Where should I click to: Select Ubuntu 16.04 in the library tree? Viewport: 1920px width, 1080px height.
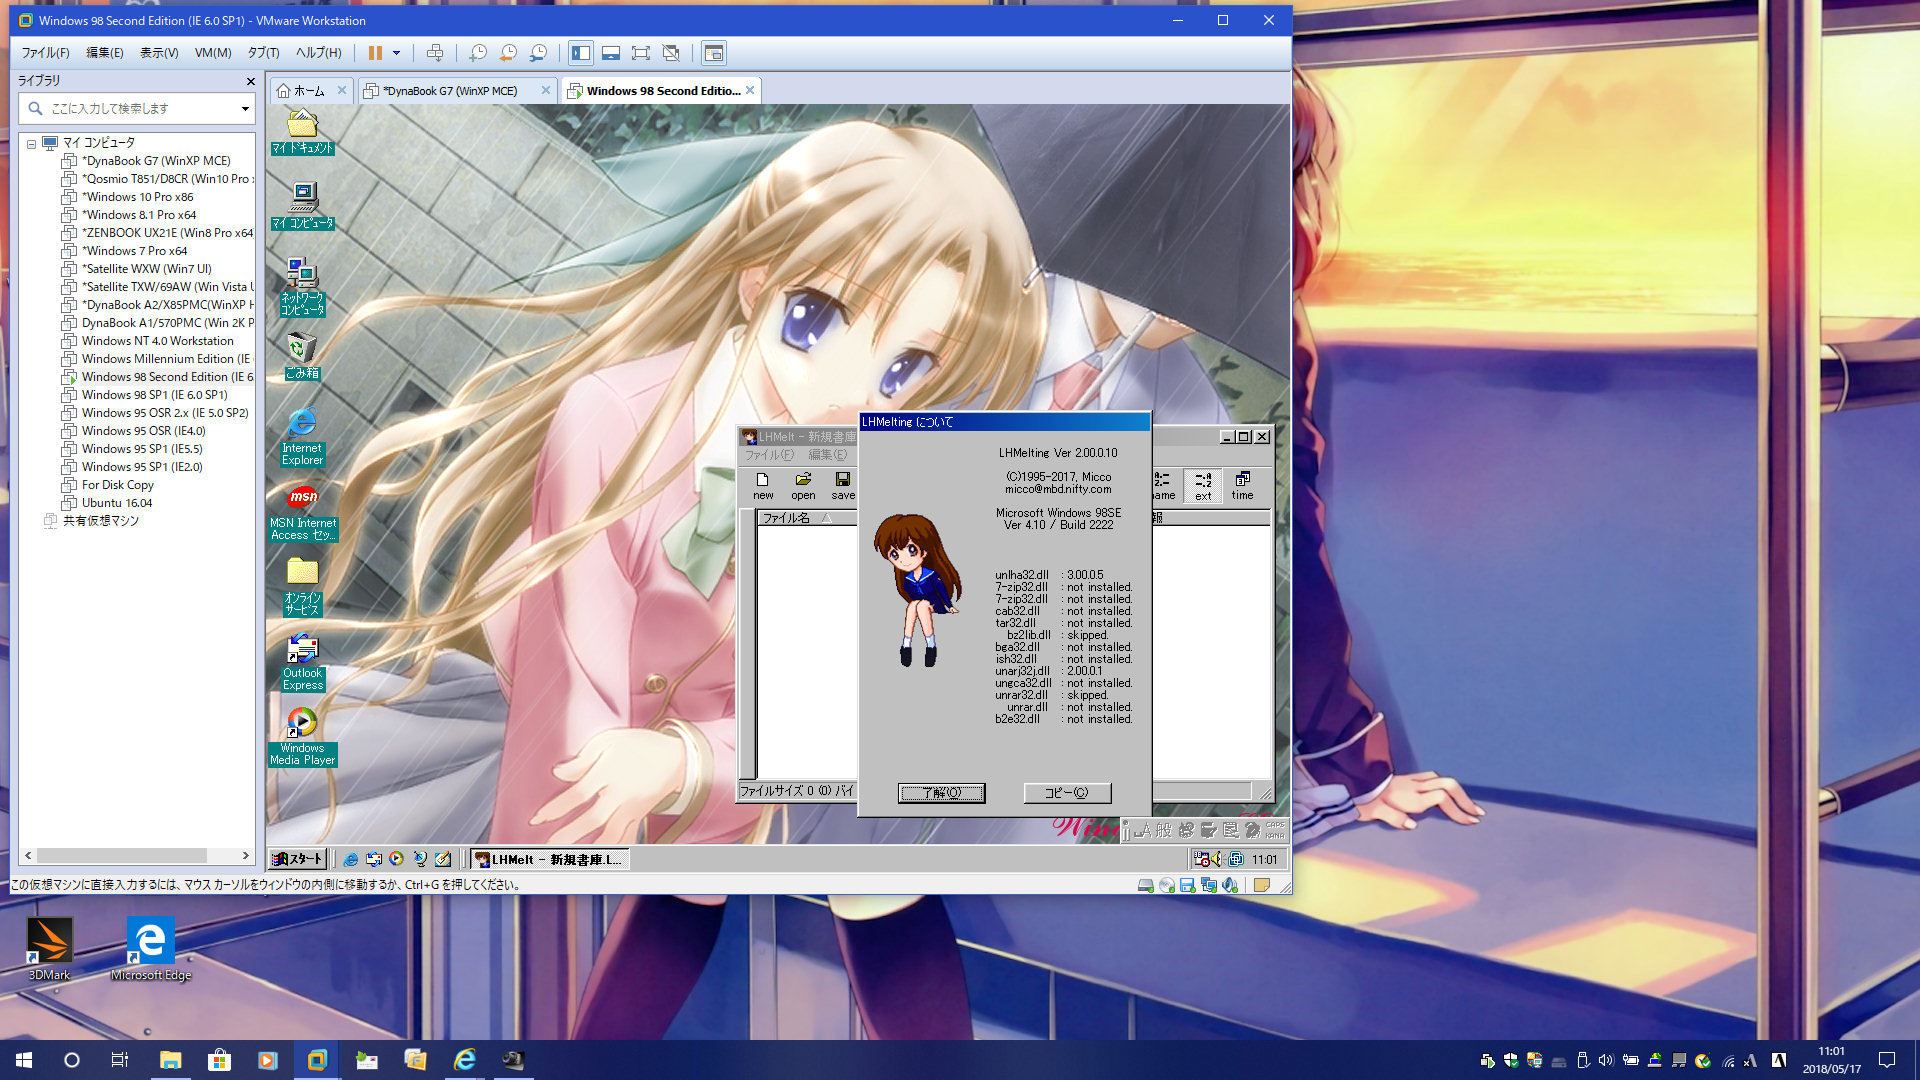click(117, 503)
